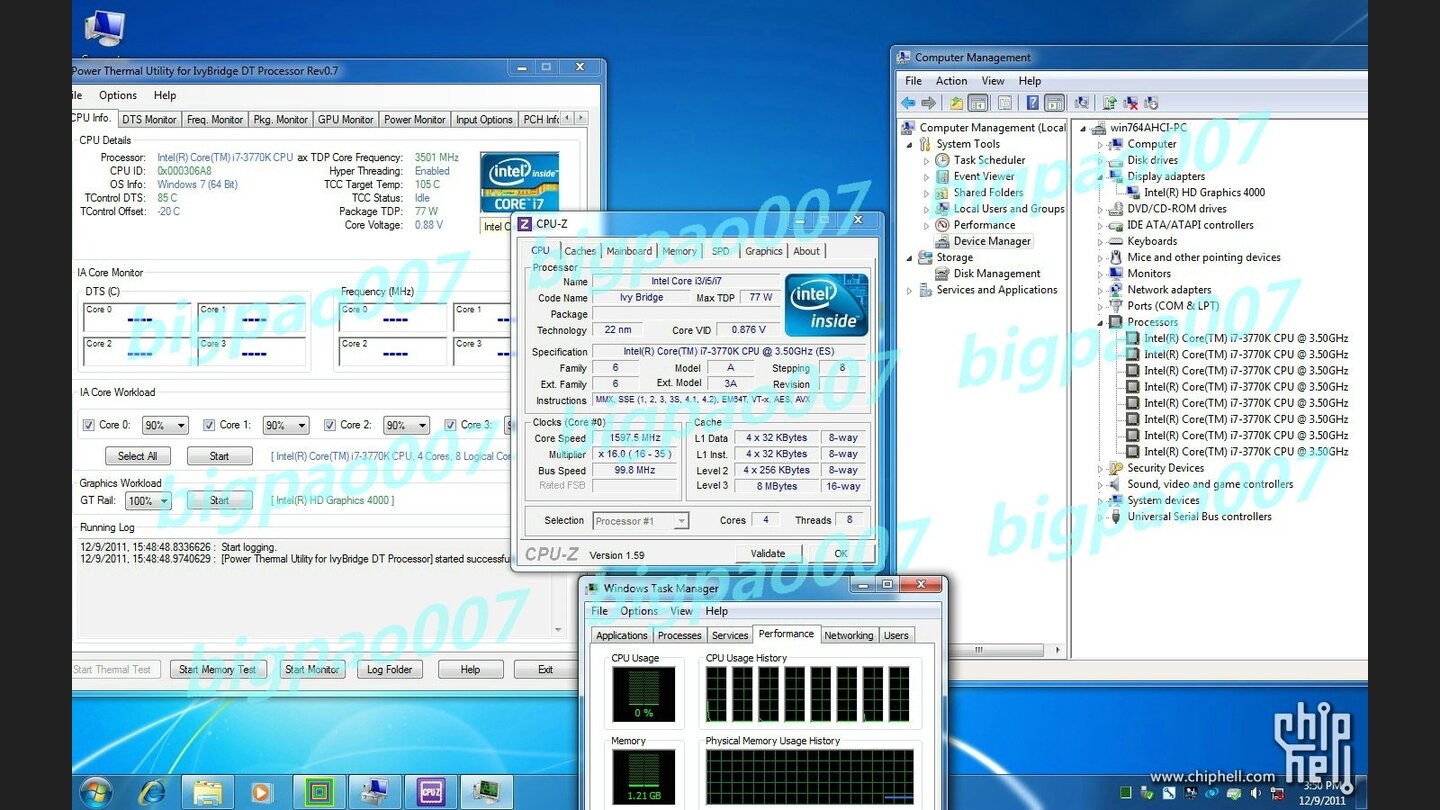Switch to Task Manager taskbar icon
Image resolution: width=1440 pixels, height=810 pixels.
click(487, 792)
